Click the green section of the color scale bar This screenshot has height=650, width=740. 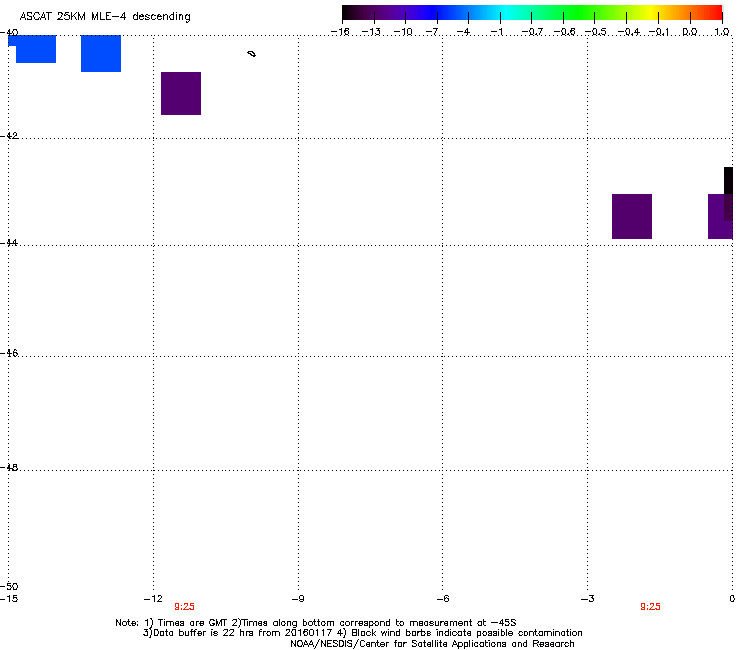pyautogui.click(x=580, y=12)
